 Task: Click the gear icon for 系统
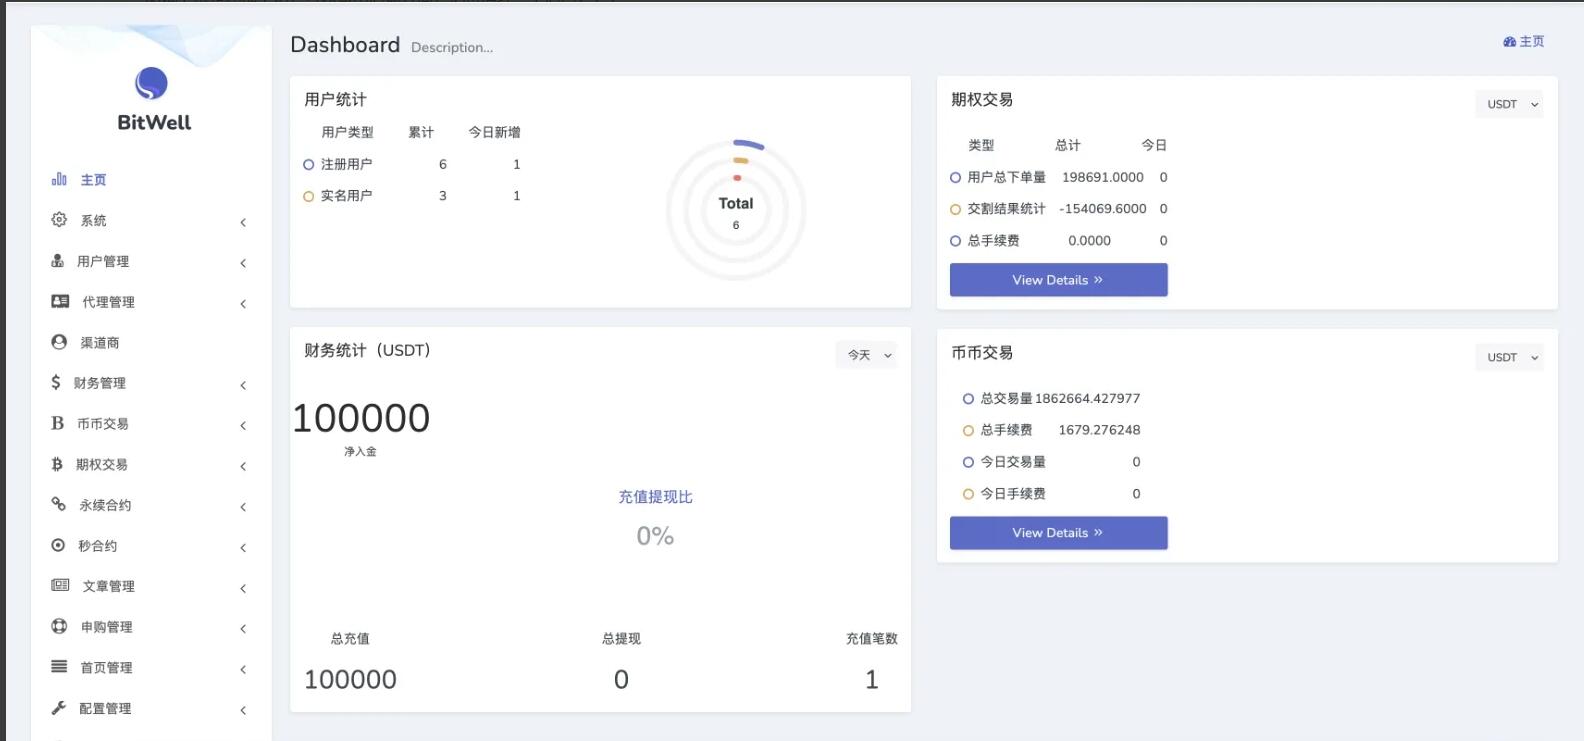[59, 220]
